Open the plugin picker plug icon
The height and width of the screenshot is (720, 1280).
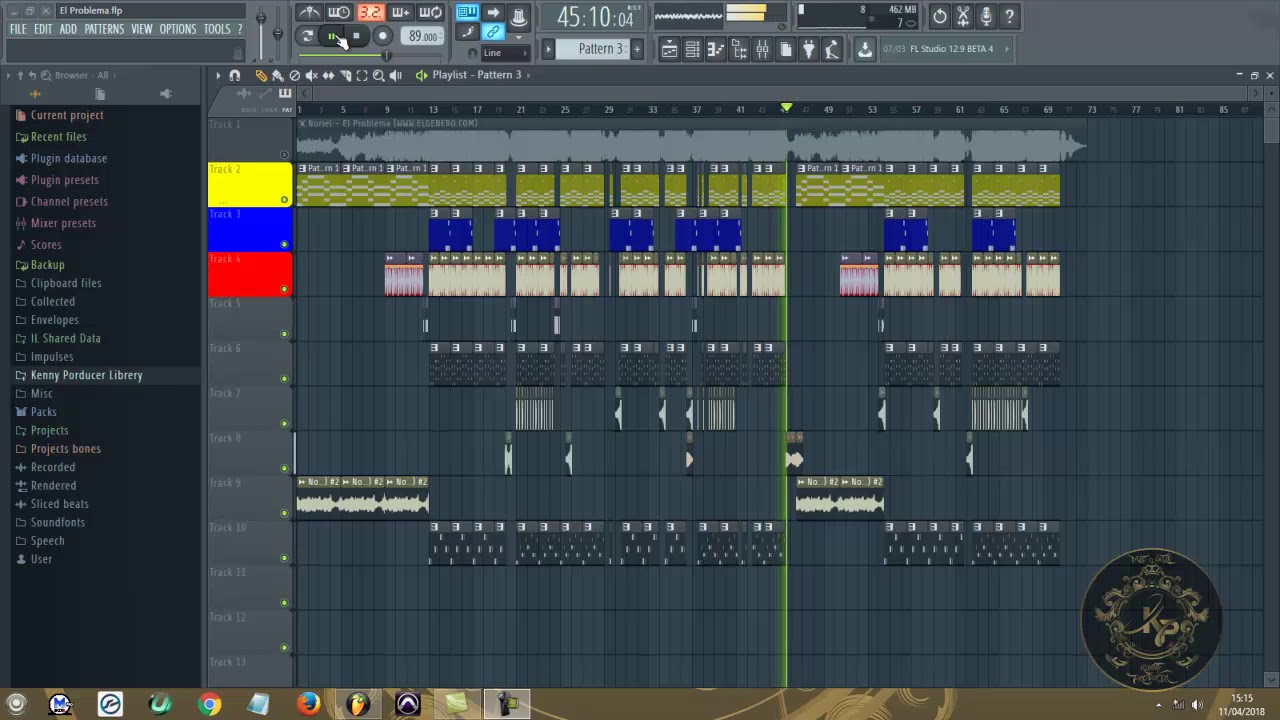809,49
